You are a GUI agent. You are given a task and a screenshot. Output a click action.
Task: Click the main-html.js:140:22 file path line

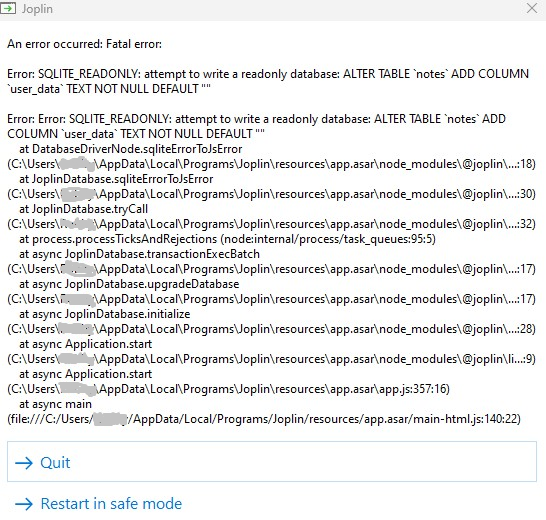[x=264, y=419]
